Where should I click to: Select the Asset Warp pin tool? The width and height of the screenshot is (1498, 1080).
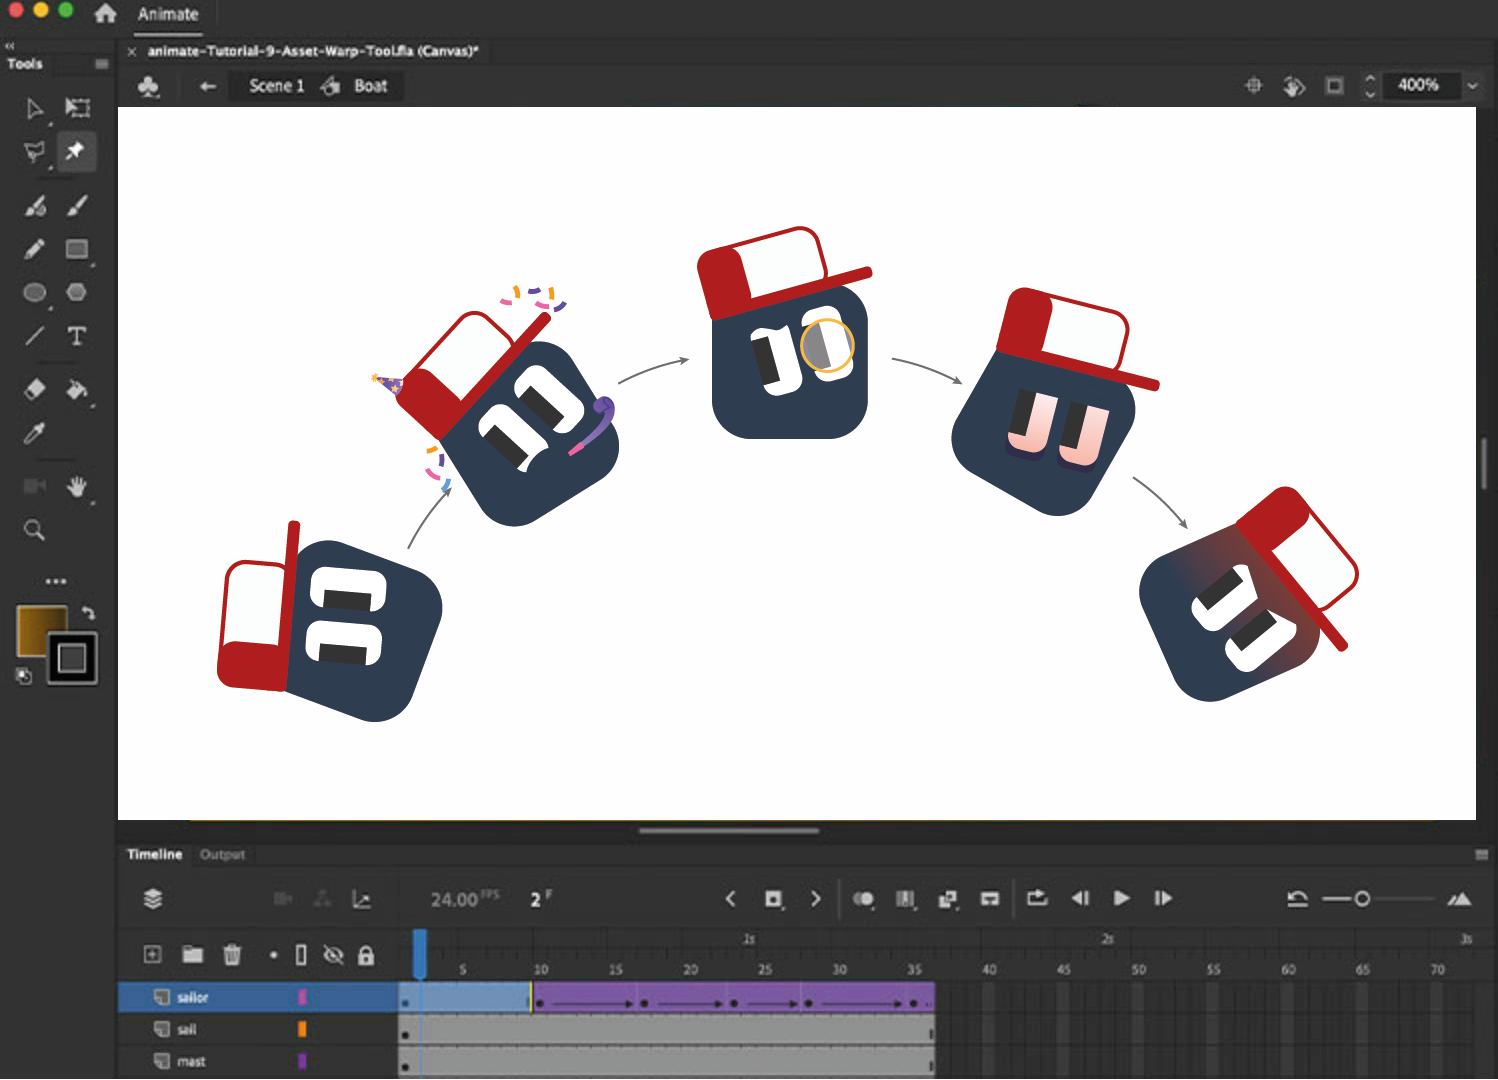pos(76,151)
